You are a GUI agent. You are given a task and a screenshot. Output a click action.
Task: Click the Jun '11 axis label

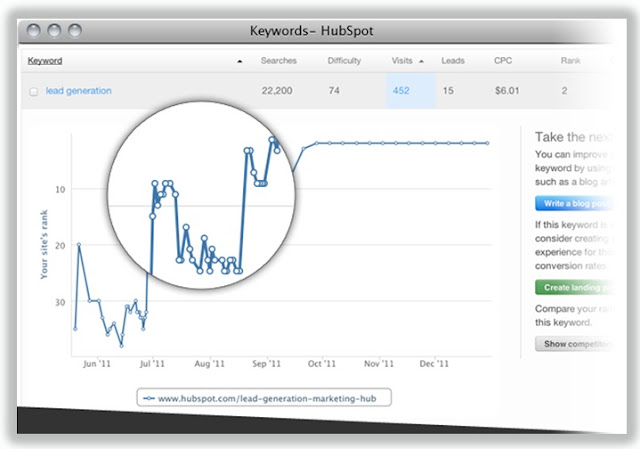pos(97,363)
